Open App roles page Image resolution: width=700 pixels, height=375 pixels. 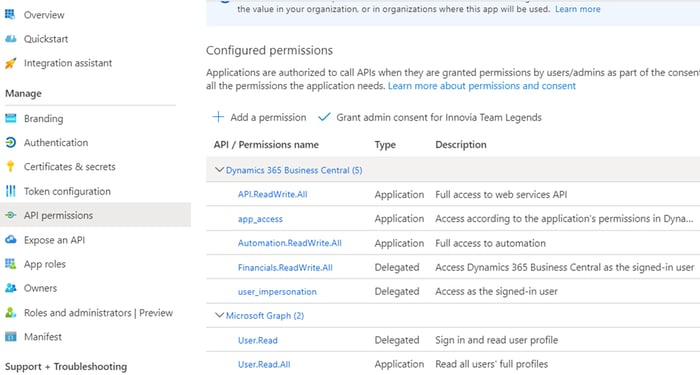coord(45,264)
